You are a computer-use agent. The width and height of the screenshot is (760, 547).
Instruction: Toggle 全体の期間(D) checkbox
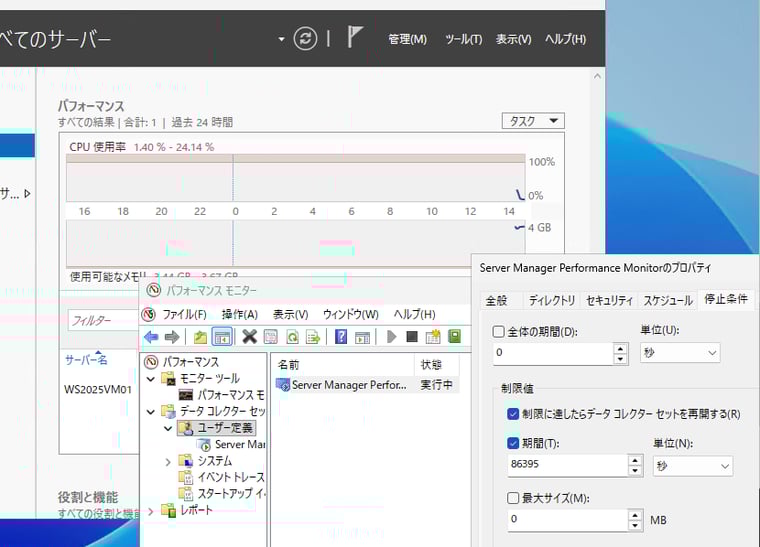click(499, 332)
